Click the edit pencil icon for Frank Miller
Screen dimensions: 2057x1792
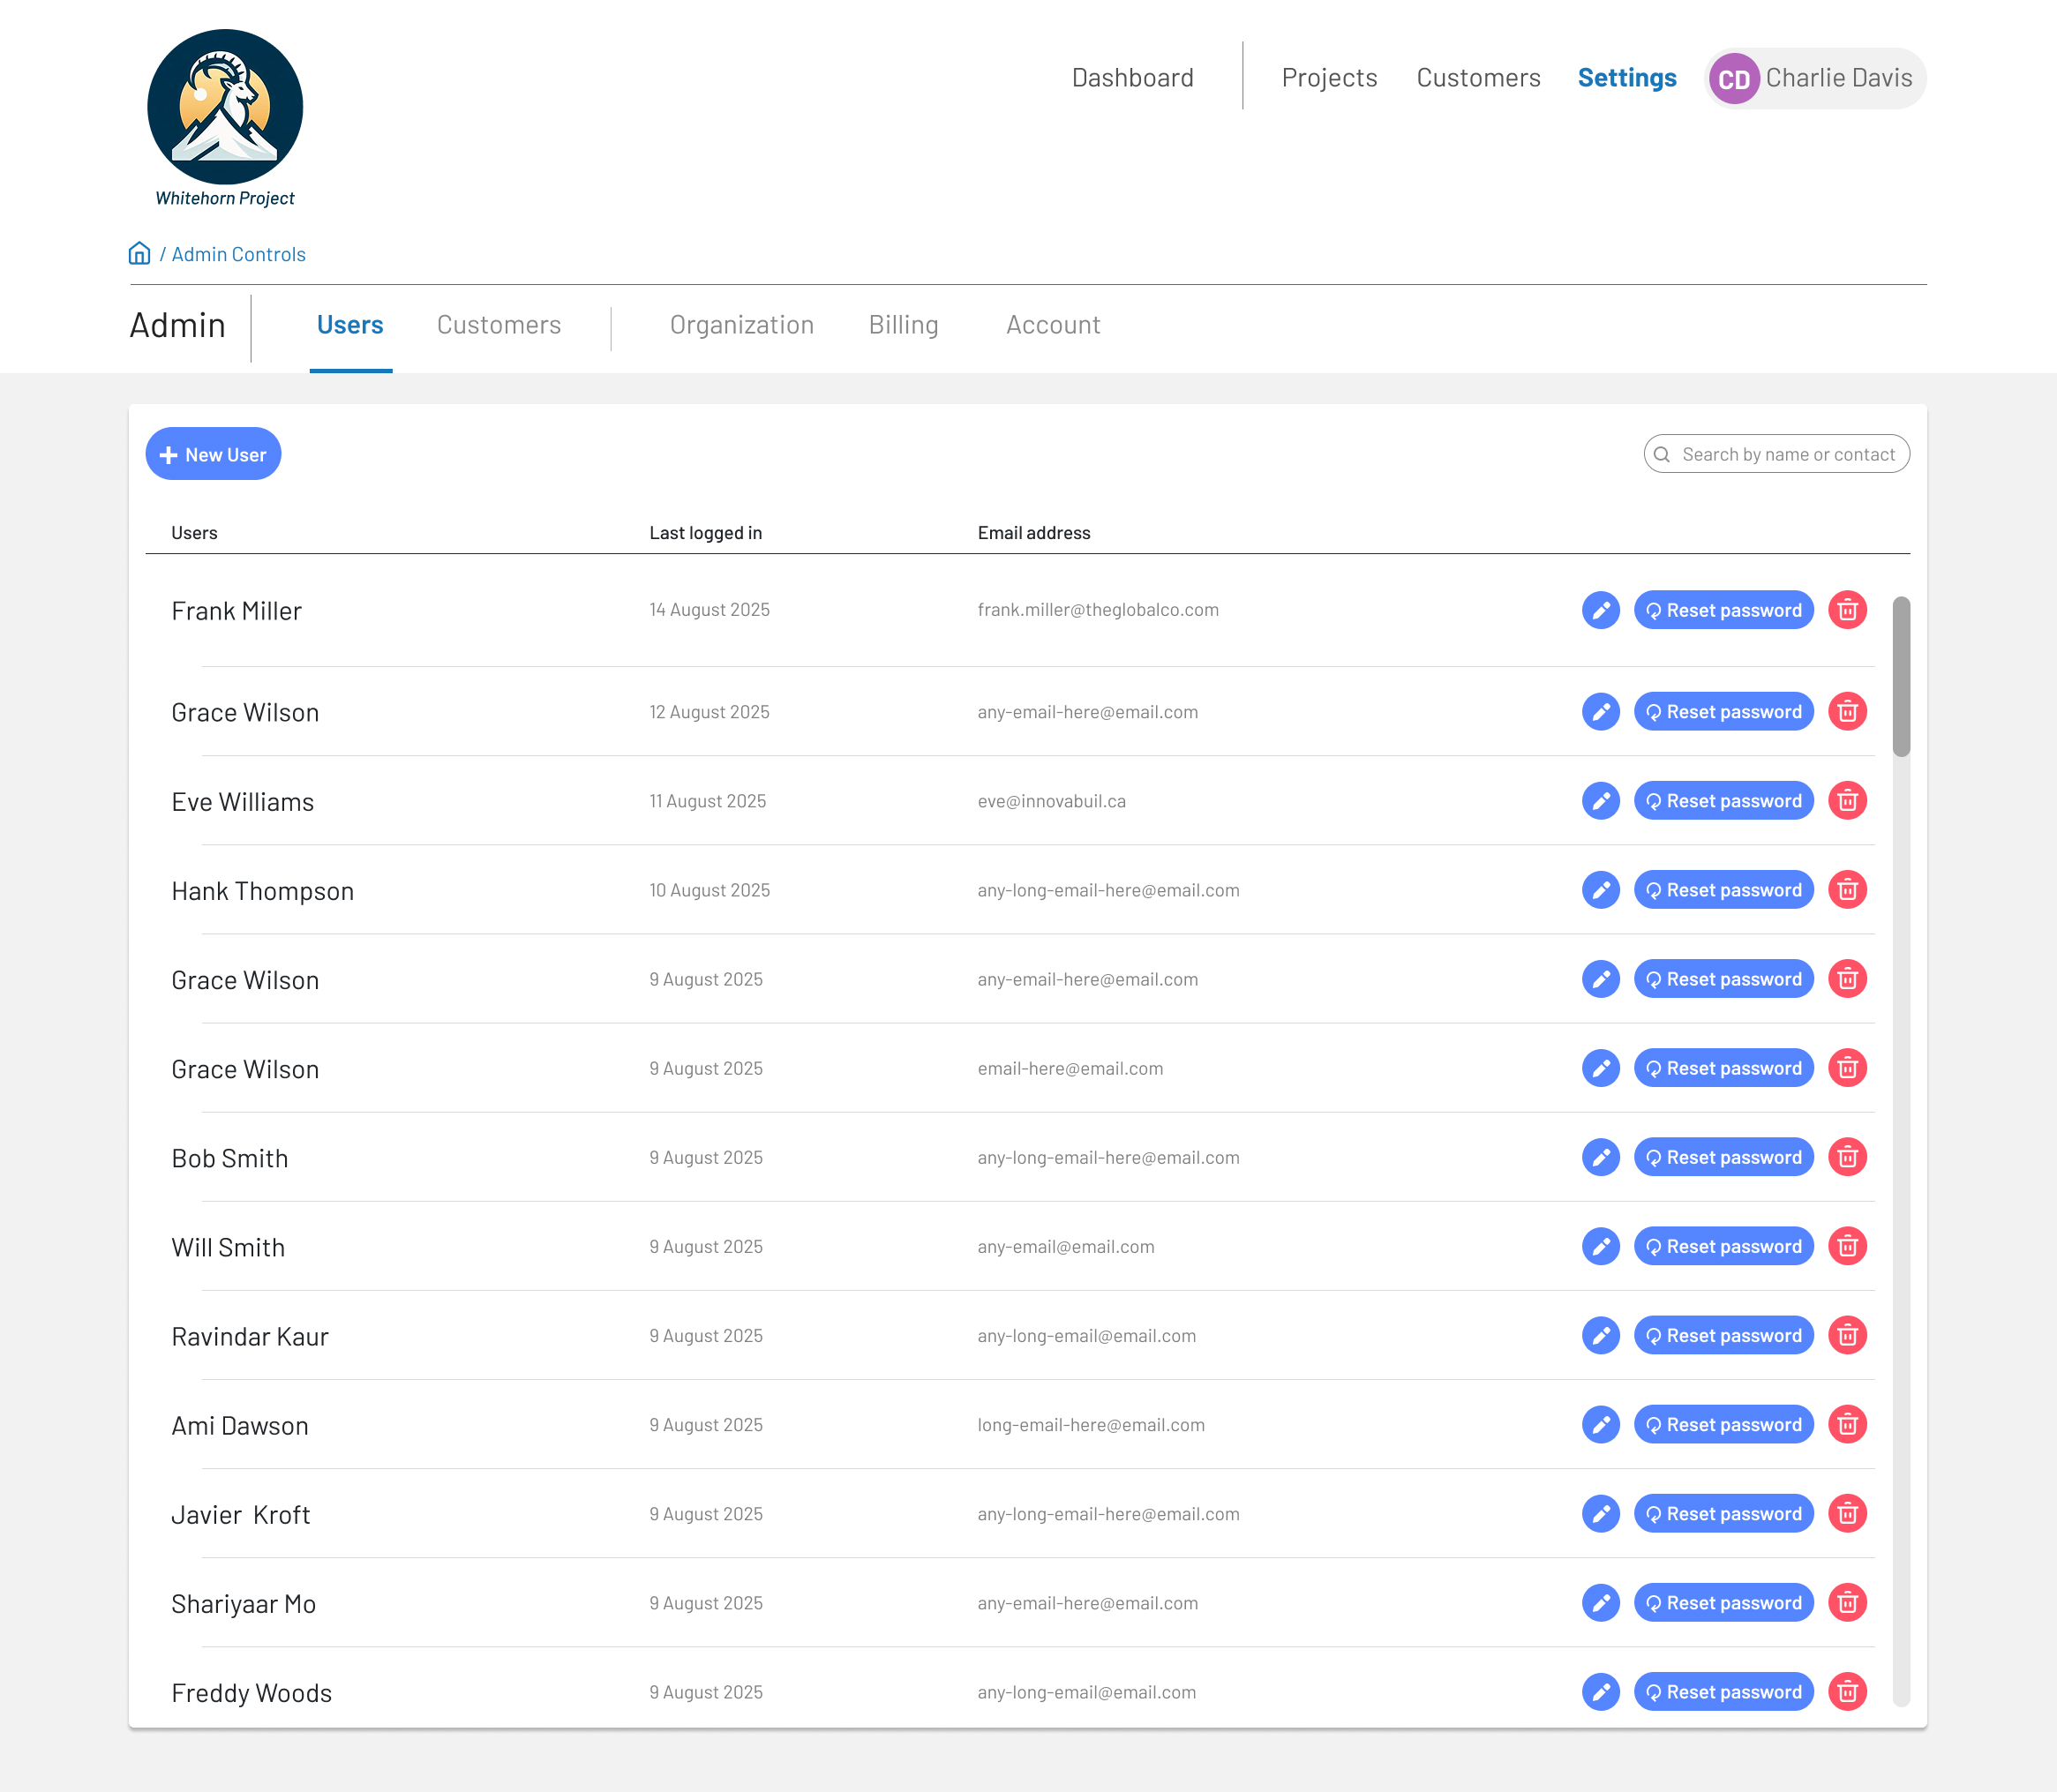(x=1600, y=610)
